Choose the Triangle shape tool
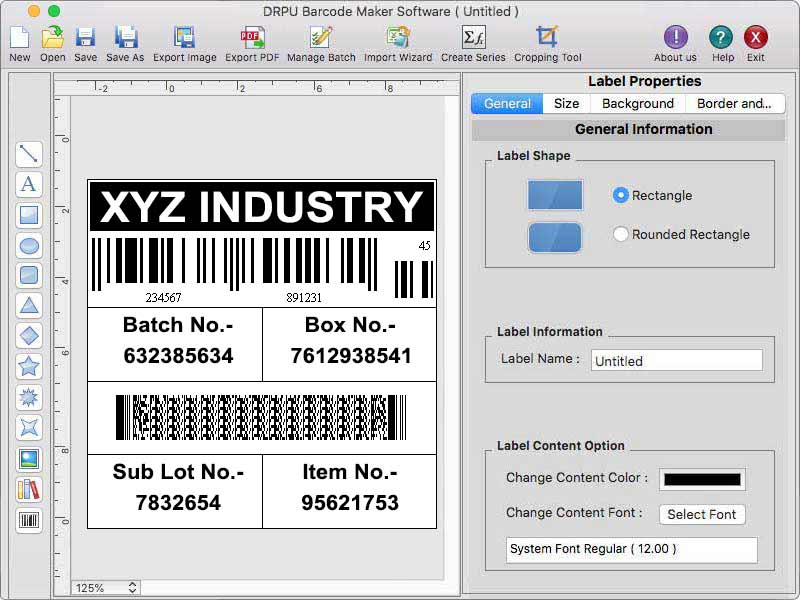This screenshot has width=800, height=600. tap(29, 306)
